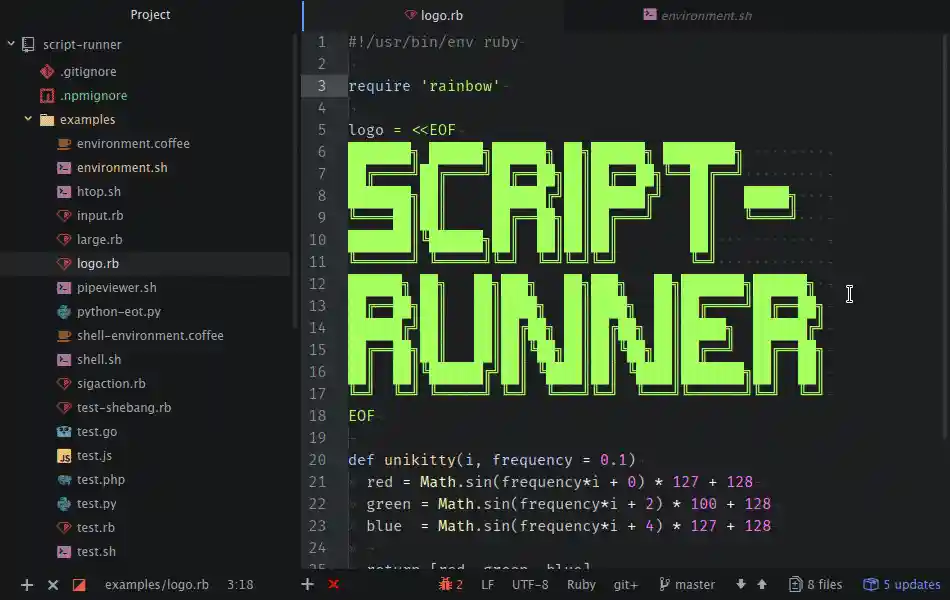Open the 8 files changed indicator
950x600 pixels.
815,584
